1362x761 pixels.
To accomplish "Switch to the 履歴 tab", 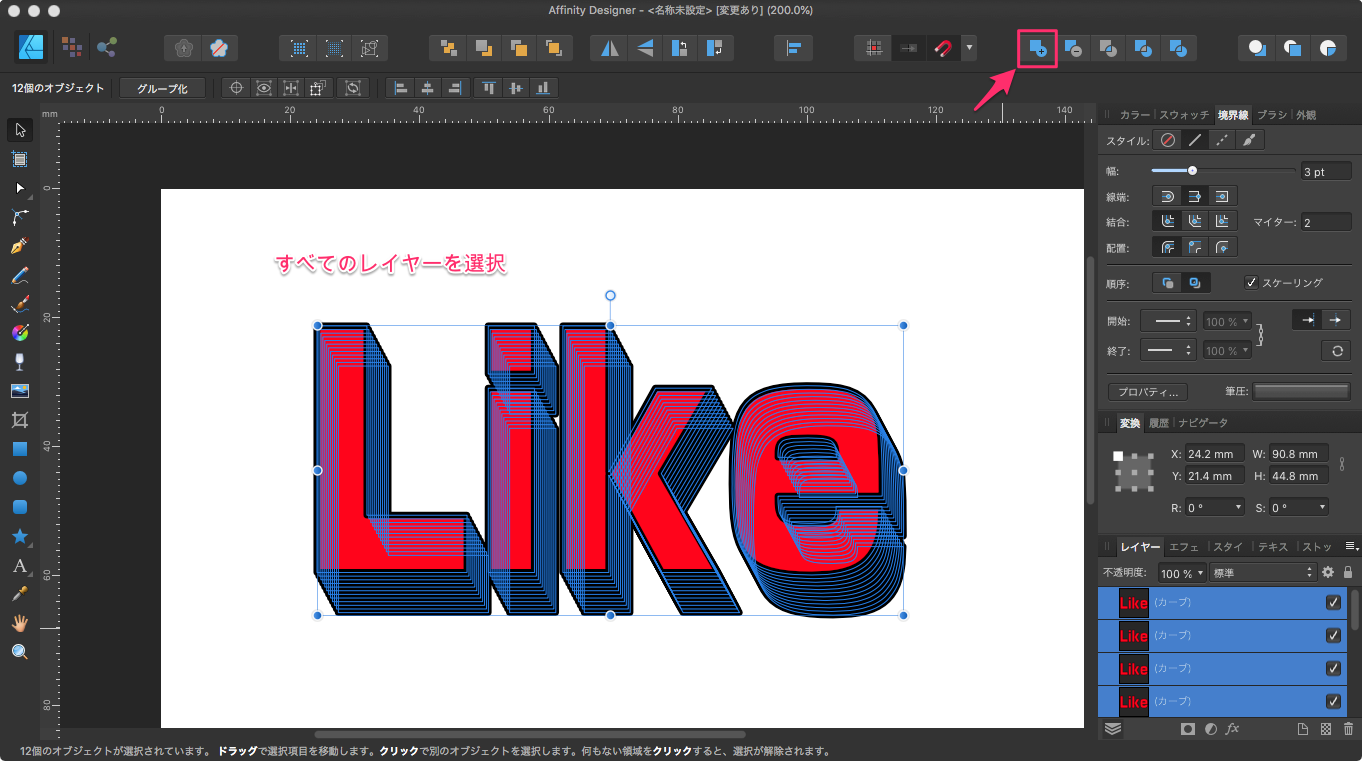I will pos(1158,423).
